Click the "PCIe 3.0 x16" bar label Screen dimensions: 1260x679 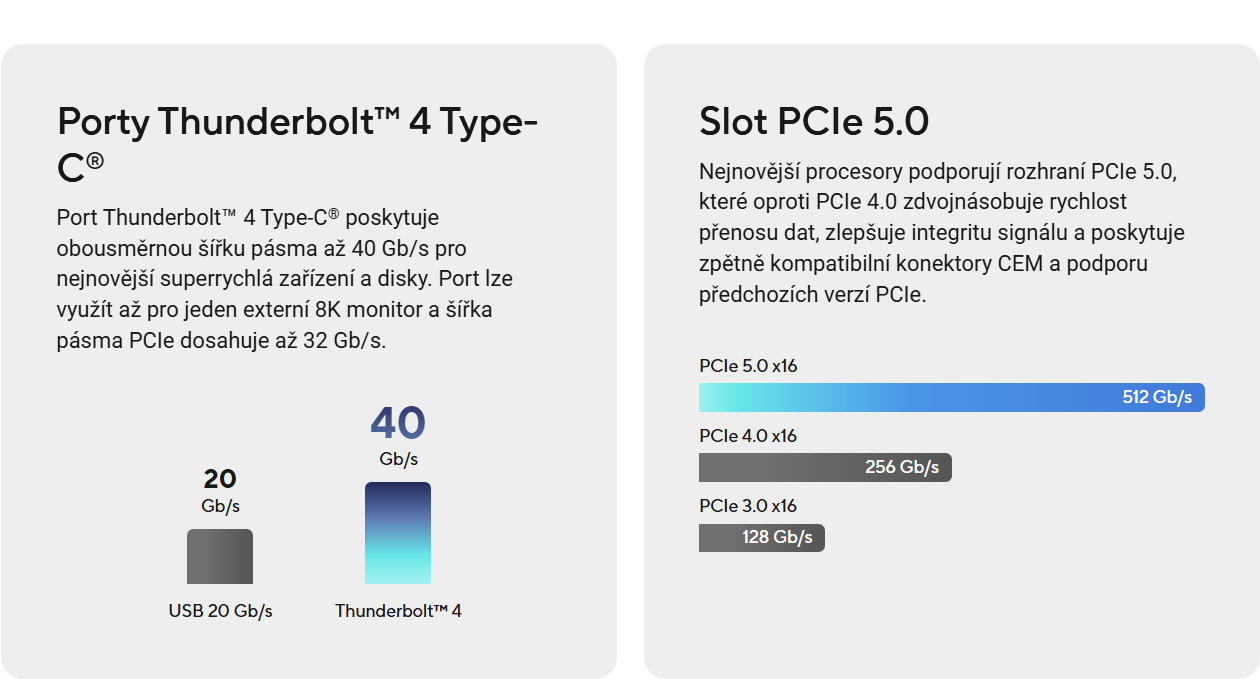tap(748, 506)
